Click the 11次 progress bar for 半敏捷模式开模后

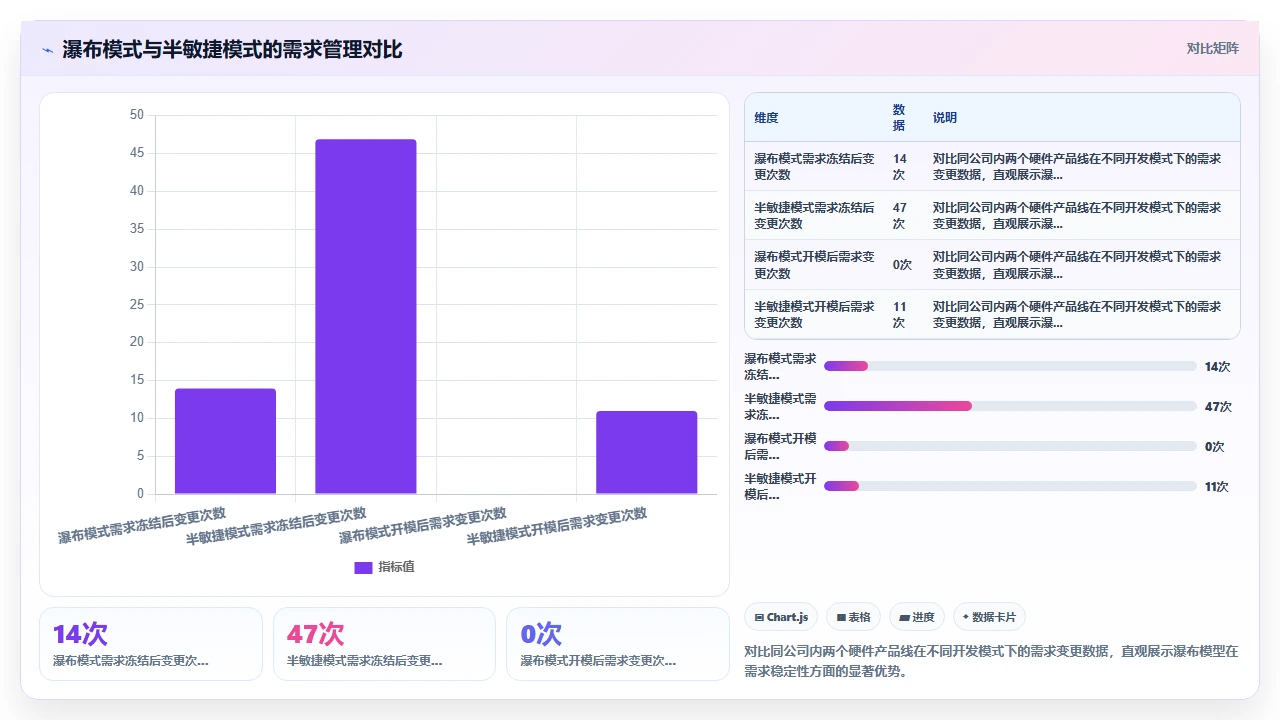[x=1010, y=486]
